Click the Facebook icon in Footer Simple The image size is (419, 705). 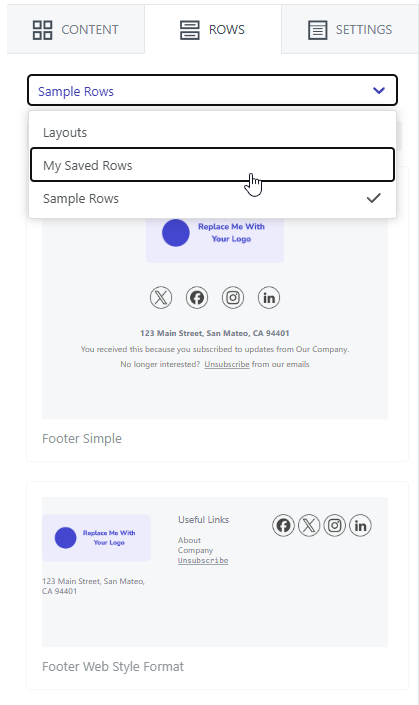point(197,298)
